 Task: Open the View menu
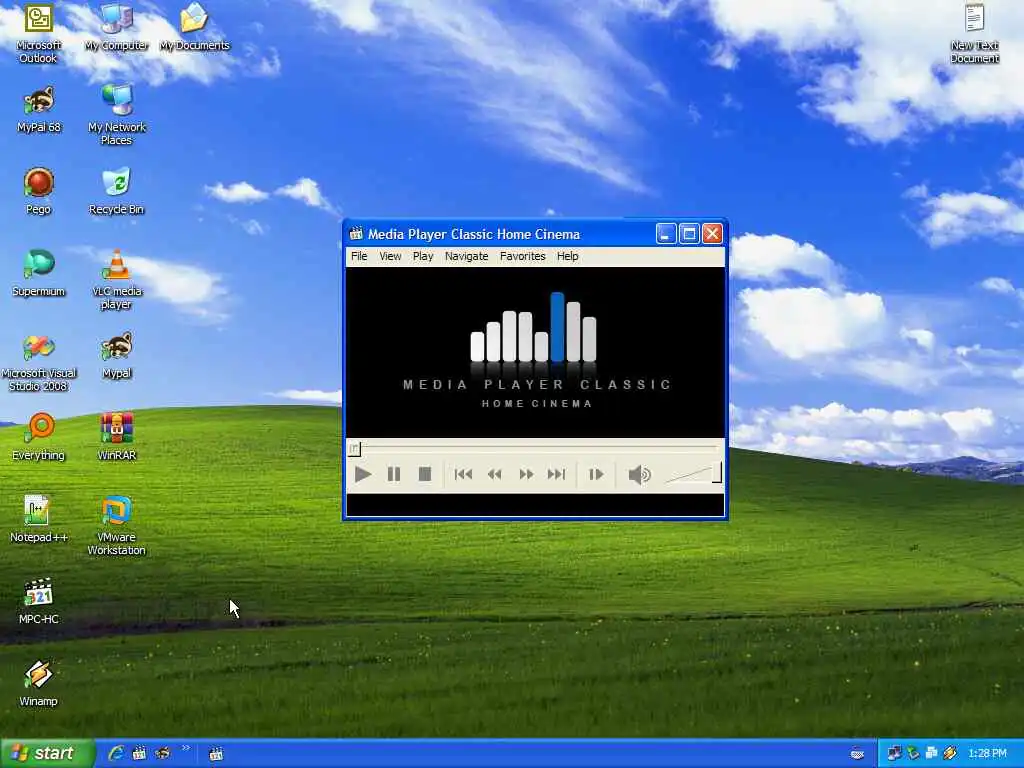click(x=390, y=256)
